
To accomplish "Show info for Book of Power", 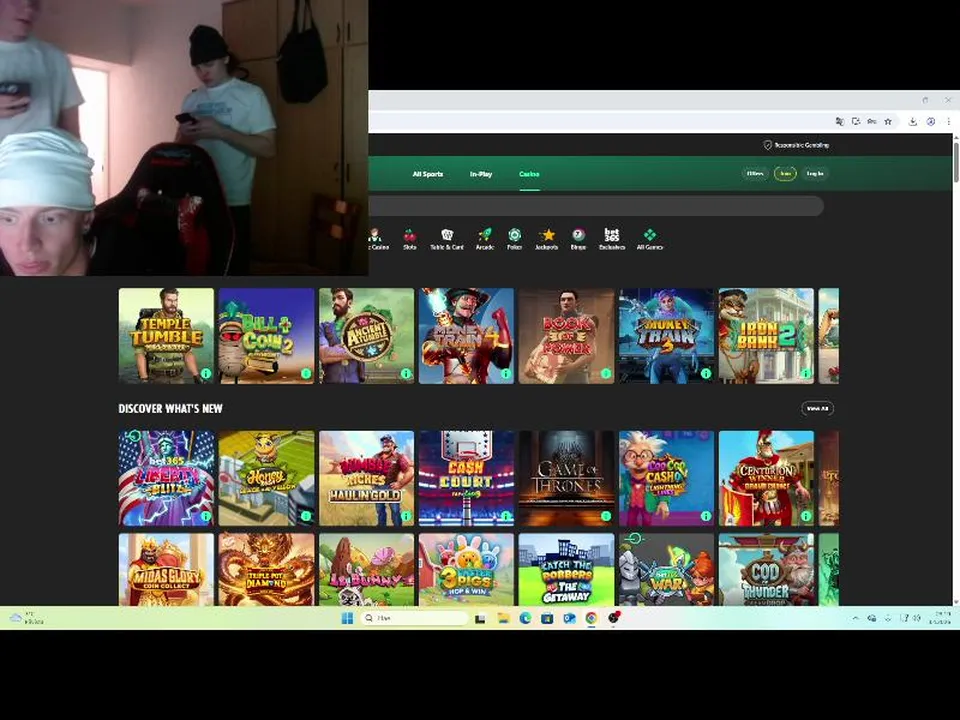I will point(606,373).
